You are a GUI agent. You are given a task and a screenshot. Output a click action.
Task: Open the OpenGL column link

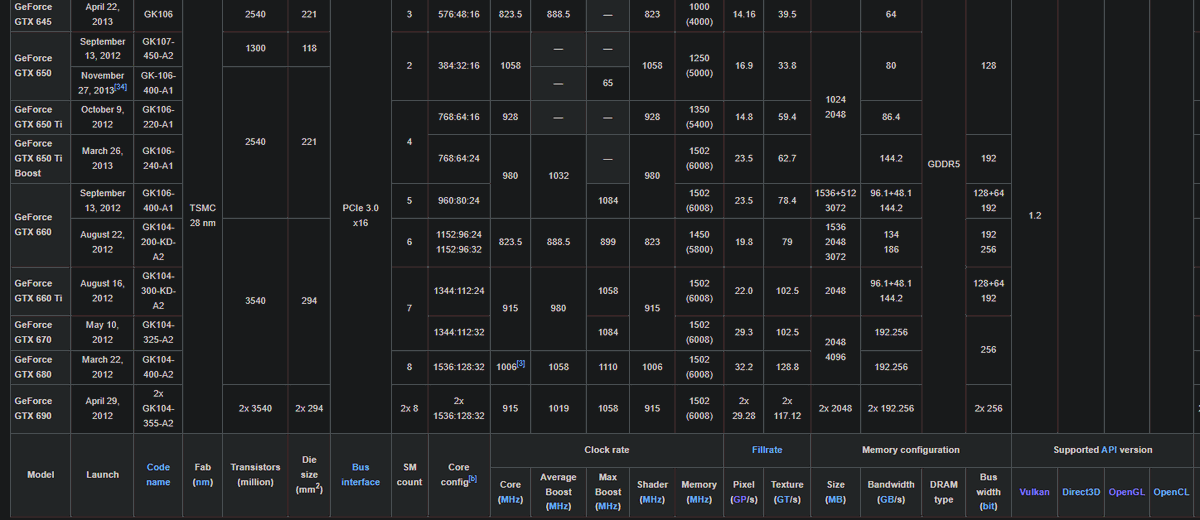pos(1126,492)
